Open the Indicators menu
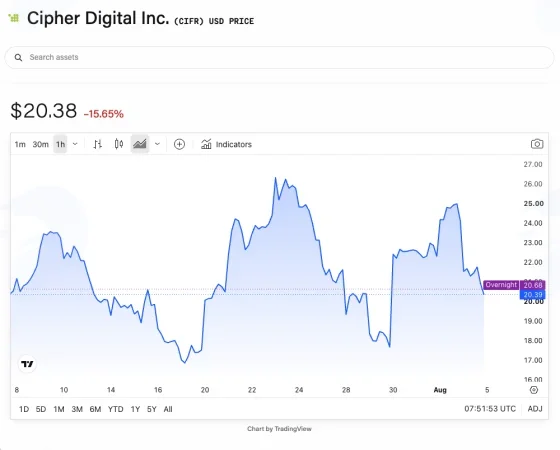Screen dimensions: 560x450 pyautogui.click(x=226, y=144)
